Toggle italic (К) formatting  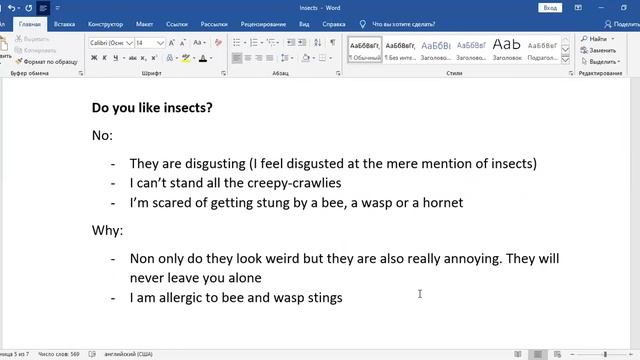pyautogui.click(x=104, y=58)
